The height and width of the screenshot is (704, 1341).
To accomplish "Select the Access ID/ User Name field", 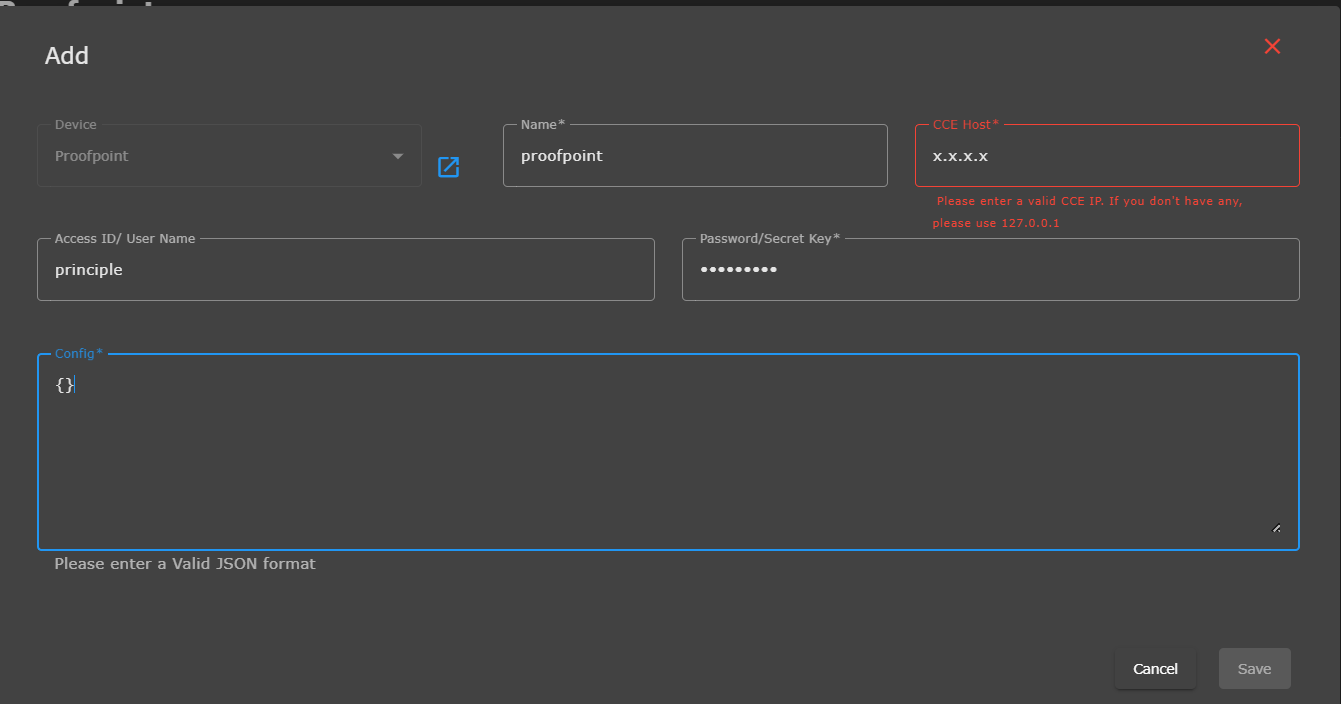I will pos(345,270).
